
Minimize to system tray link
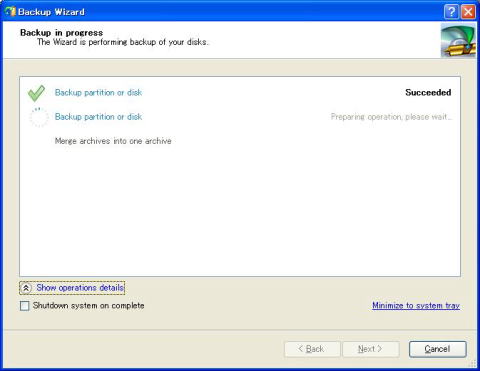pos(416,305)
